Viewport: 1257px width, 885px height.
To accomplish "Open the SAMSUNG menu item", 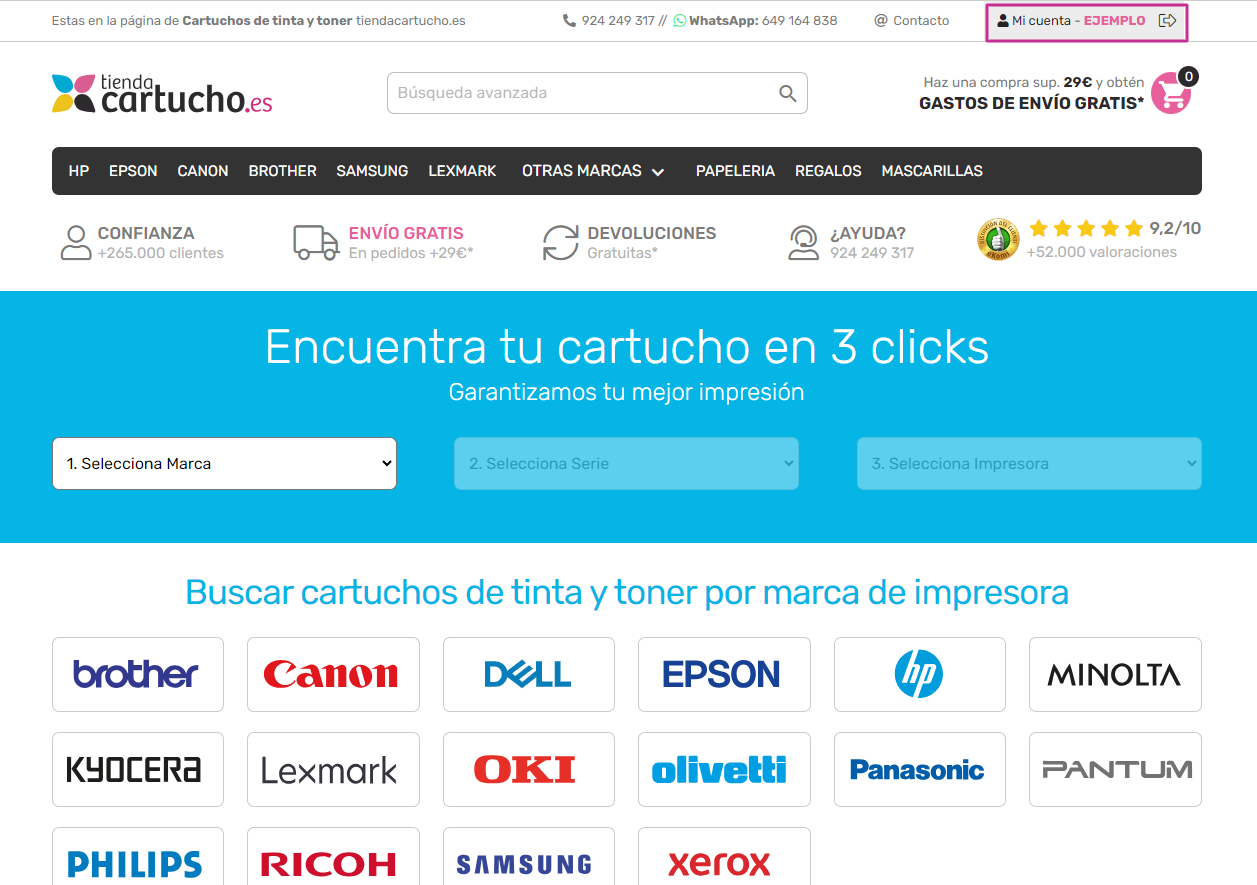I will coord(372,171).
